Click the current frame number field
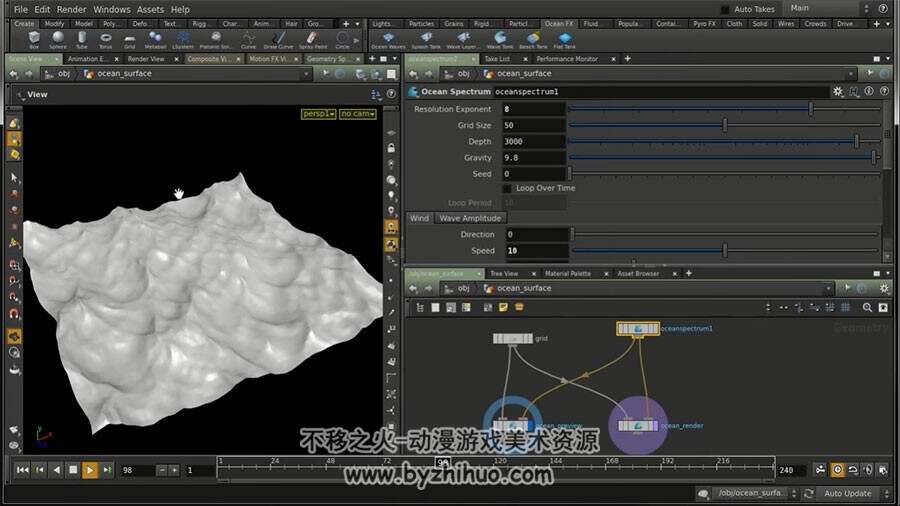 pos(137,470)
